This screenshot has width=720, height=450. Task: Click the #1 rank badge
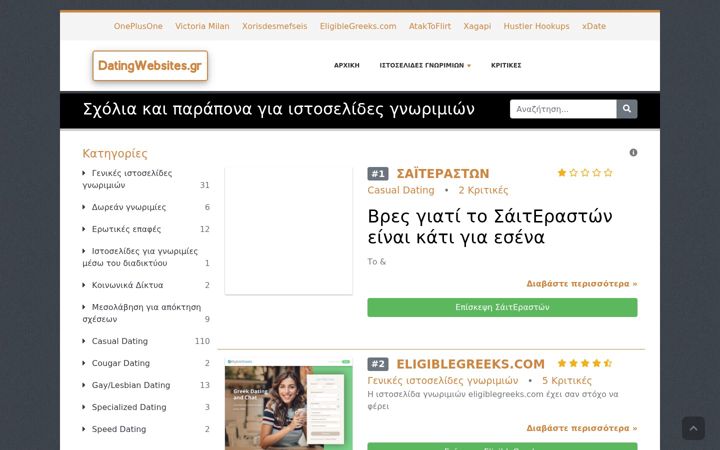(378, 174)
